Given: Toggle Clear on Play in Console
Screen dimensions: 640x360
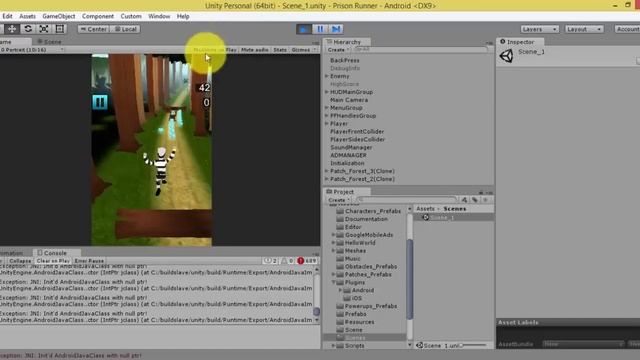Looking at the screenshot, I should (53, 261).
